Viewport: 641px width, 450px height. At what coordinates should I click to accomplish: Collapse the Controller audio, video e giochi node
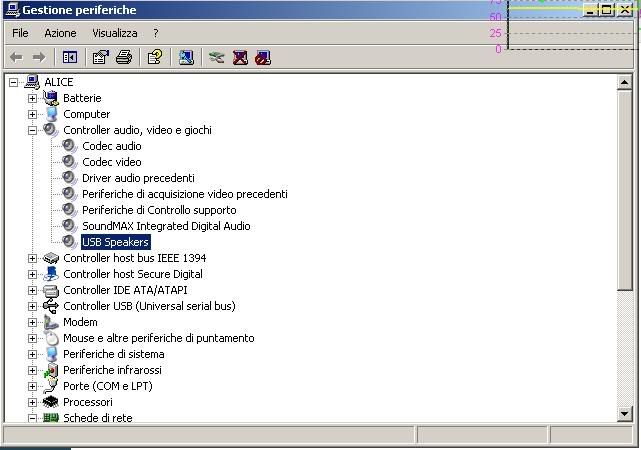click(x=32, y=130)
